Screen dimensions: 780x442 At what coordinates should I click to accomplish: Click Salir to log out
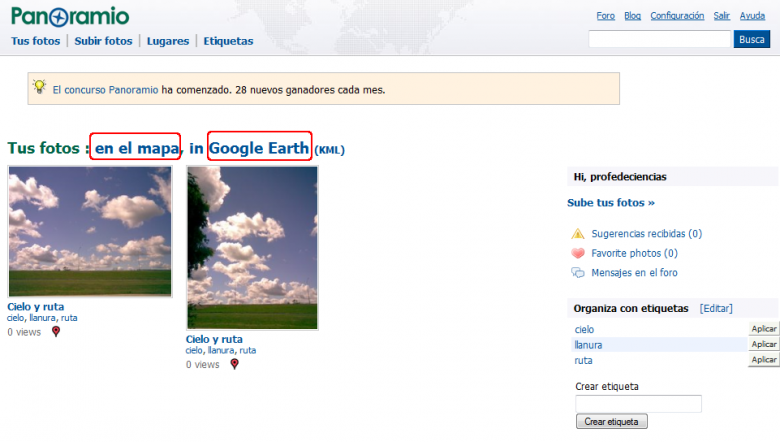coord(721,15)
